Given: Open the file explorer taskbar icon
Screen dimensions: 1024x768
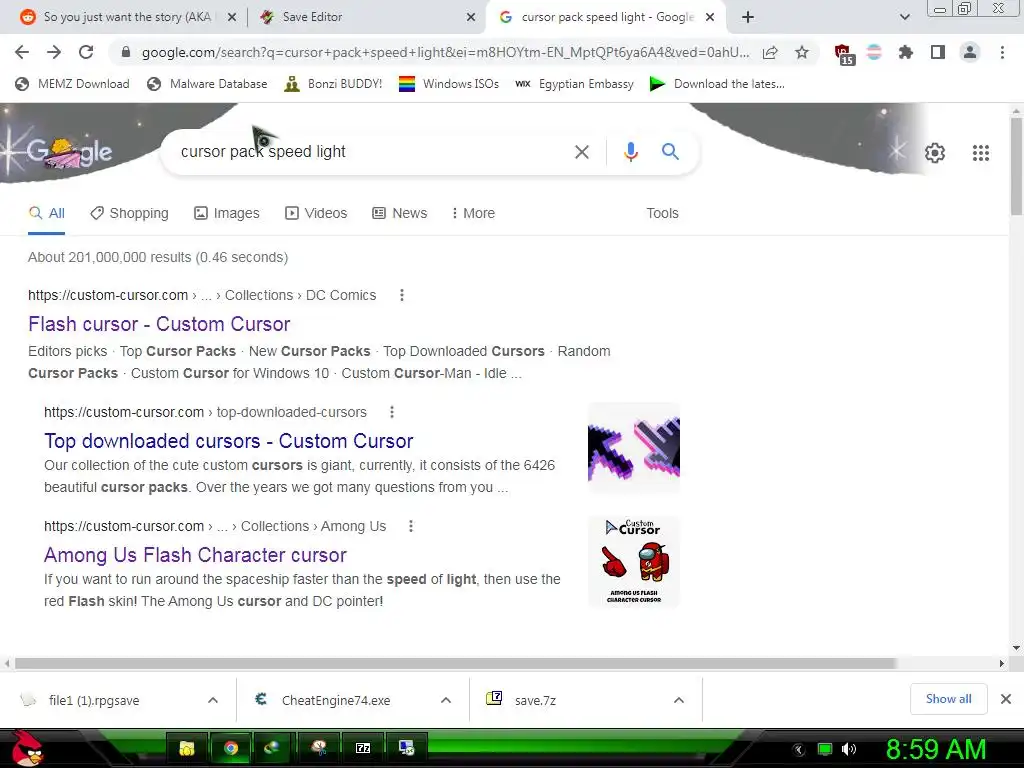Looking at the screenshot, I should coord(187,748).
